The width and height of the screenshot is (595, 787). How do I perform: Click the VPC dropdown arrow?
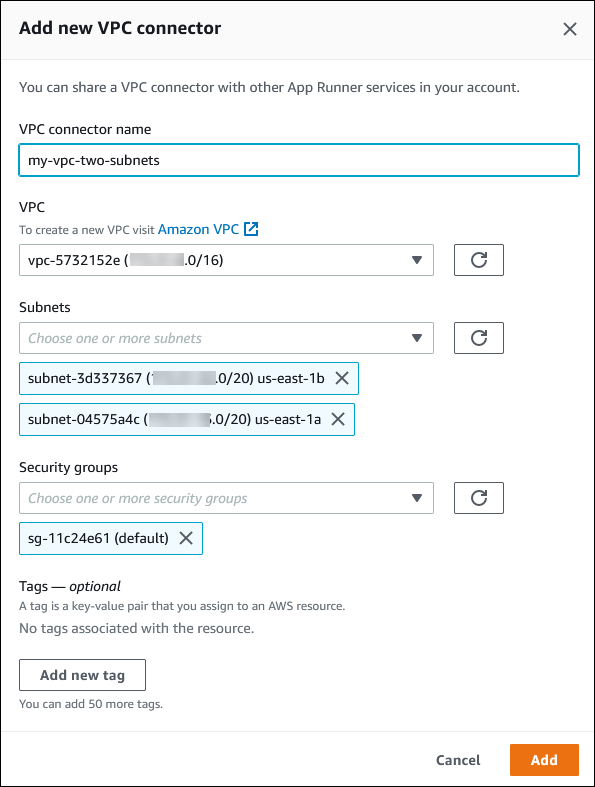coord(416,260)
